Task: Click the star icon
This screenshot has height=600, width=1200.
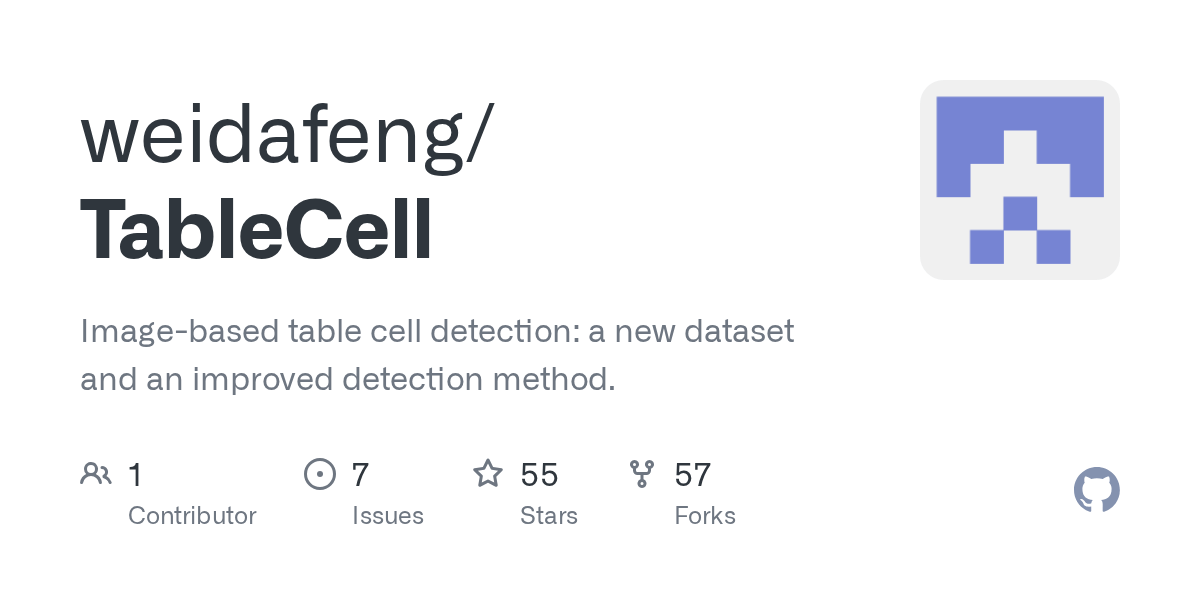Action: [488, 473]
